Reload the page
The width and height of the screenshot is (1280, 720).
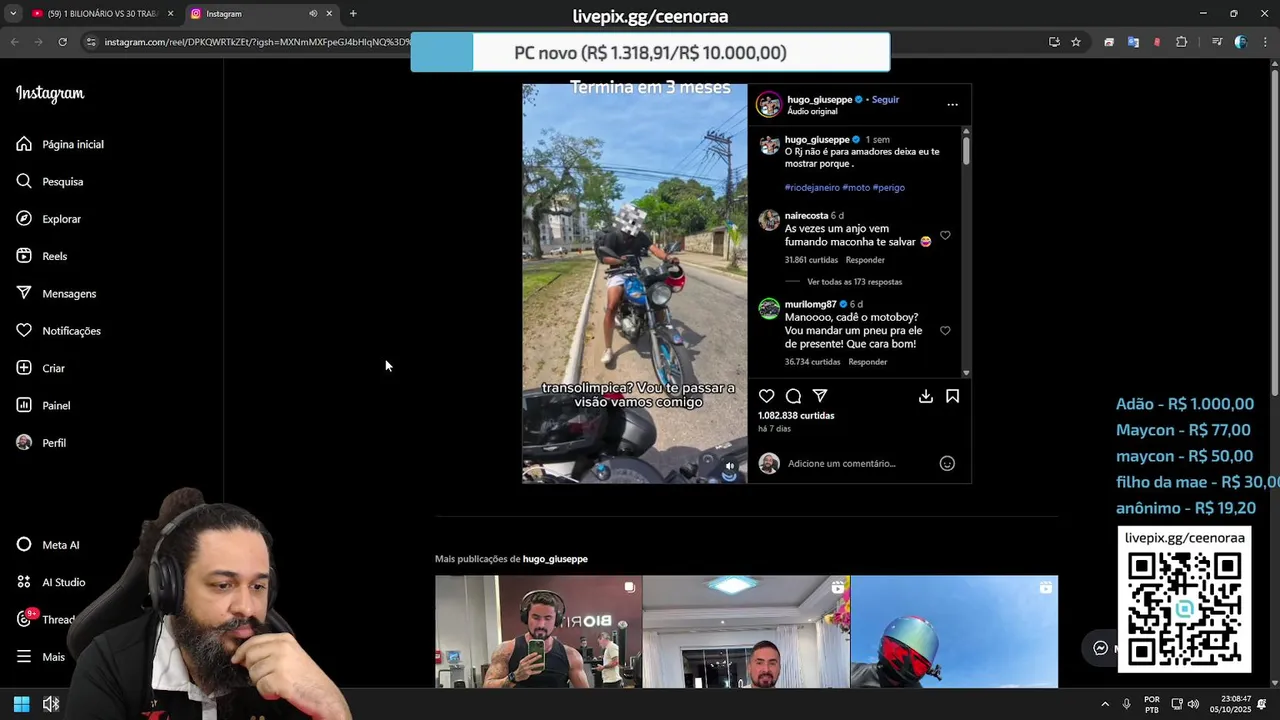(x=62, y=42)
